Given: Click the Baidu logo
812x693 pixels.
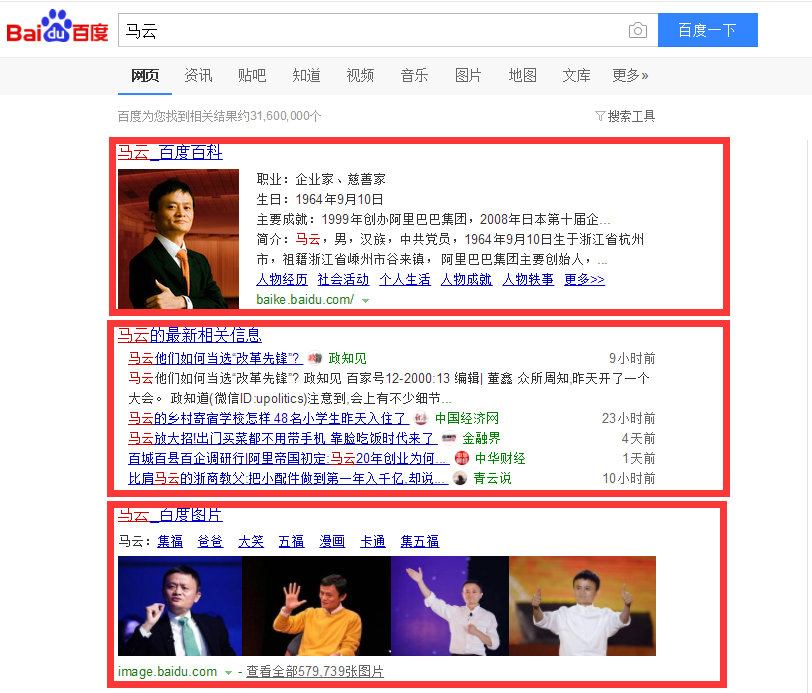Looking at the screenshot, I should pos(57,27).
